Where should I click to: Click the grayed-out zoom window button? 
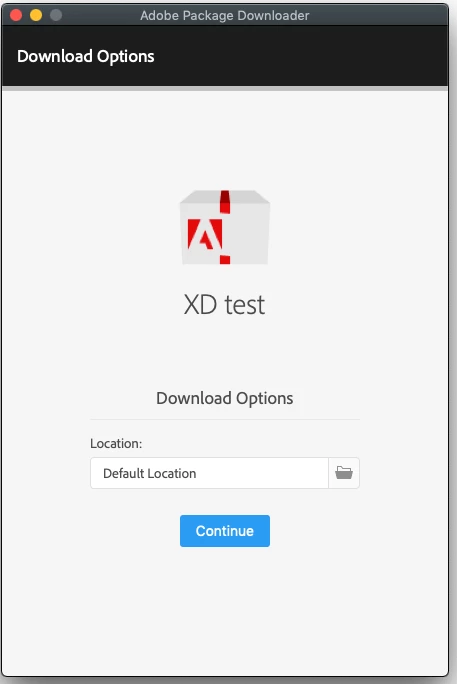56,15
